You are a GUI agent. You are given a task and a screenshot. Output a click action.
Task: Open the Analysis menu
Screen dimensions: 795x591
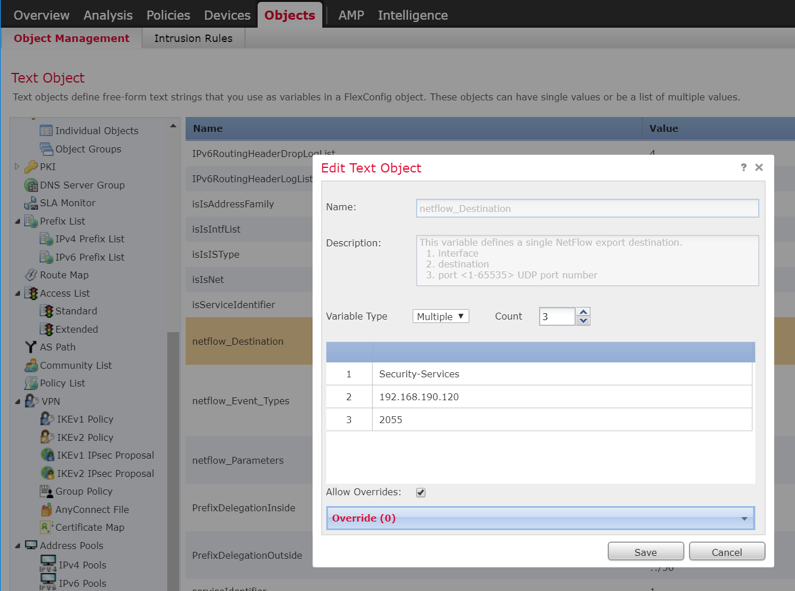tap(108, 15)
